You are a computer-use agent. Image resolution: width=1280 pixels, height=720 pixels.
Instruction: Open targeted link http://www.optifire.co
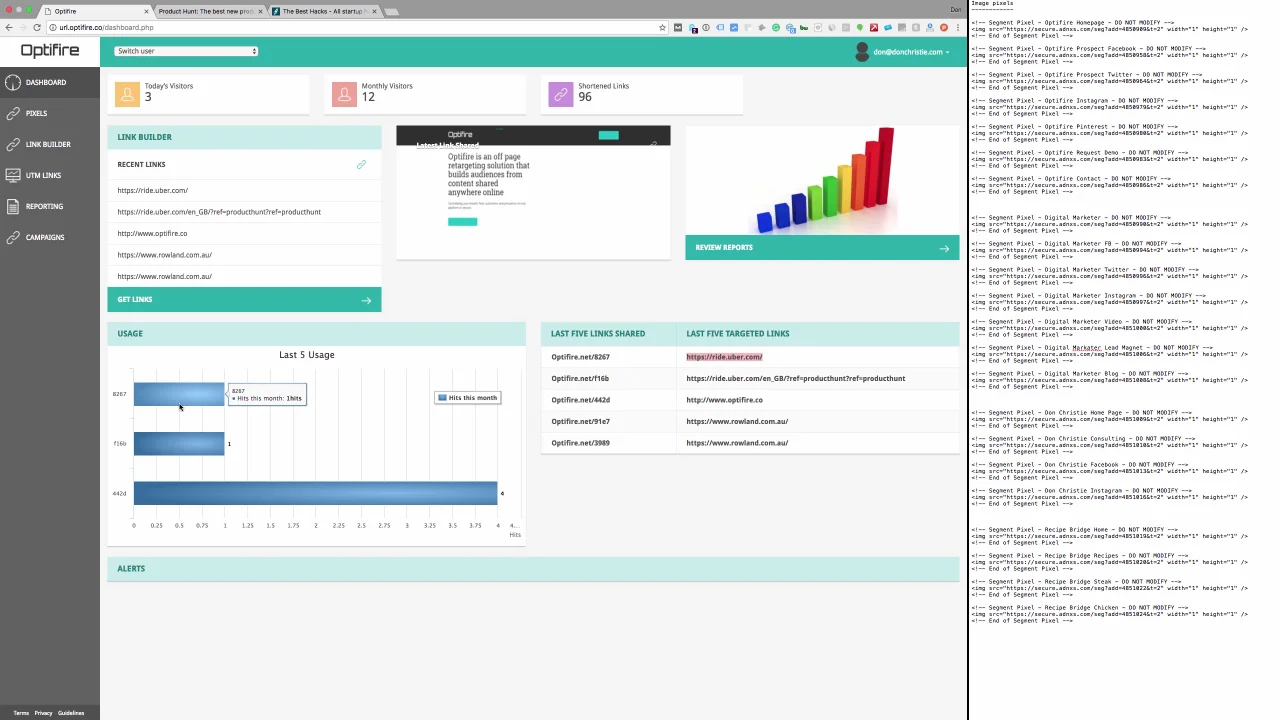tap(724, 400)
